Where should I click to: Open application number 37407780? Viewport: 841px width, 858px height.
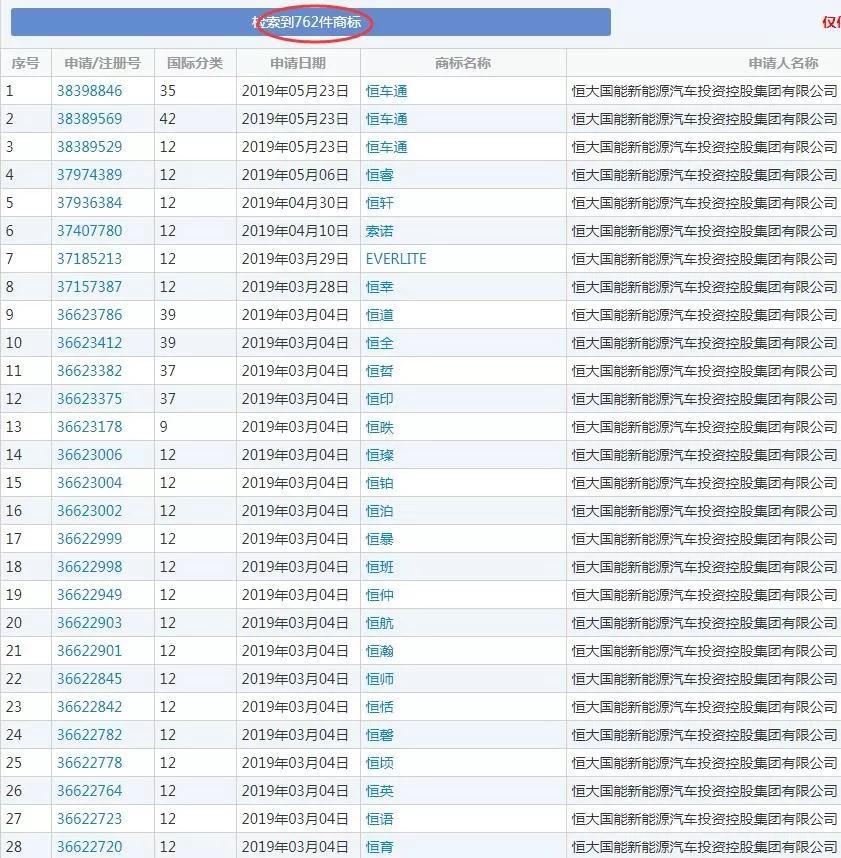click(89, 230)
